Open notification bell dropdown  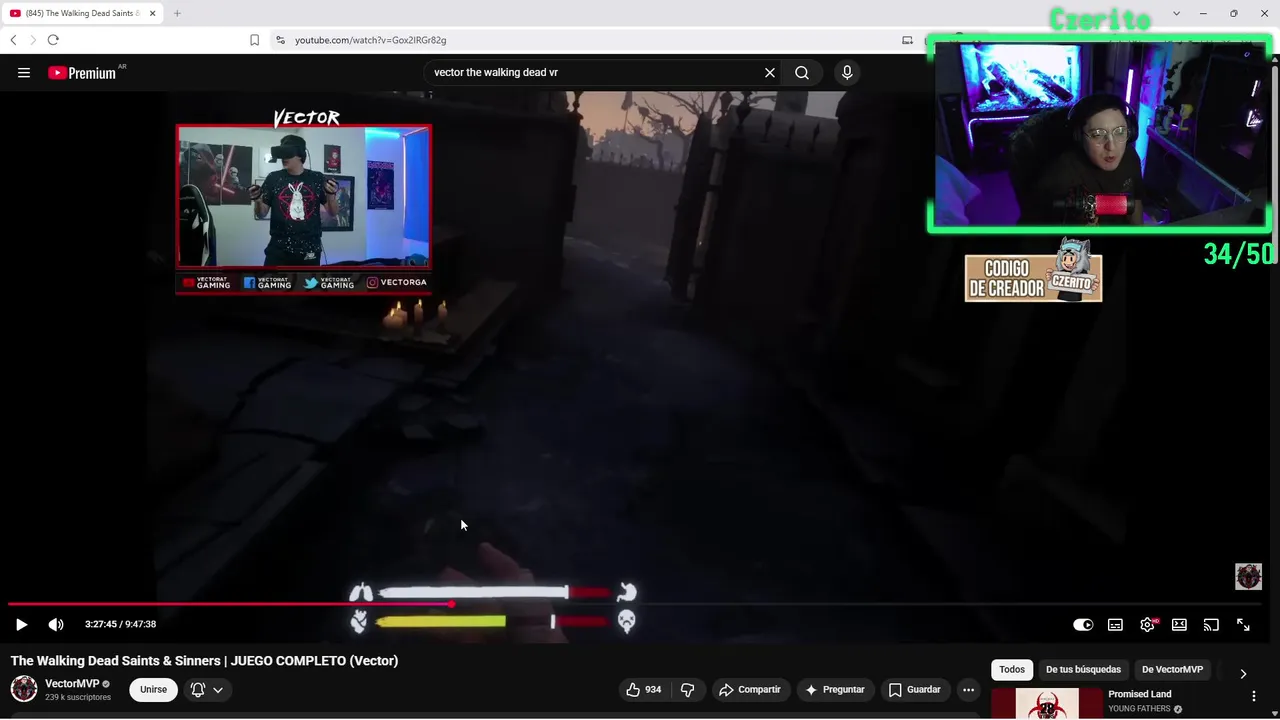pyautogui.click(x=207, y=690)
